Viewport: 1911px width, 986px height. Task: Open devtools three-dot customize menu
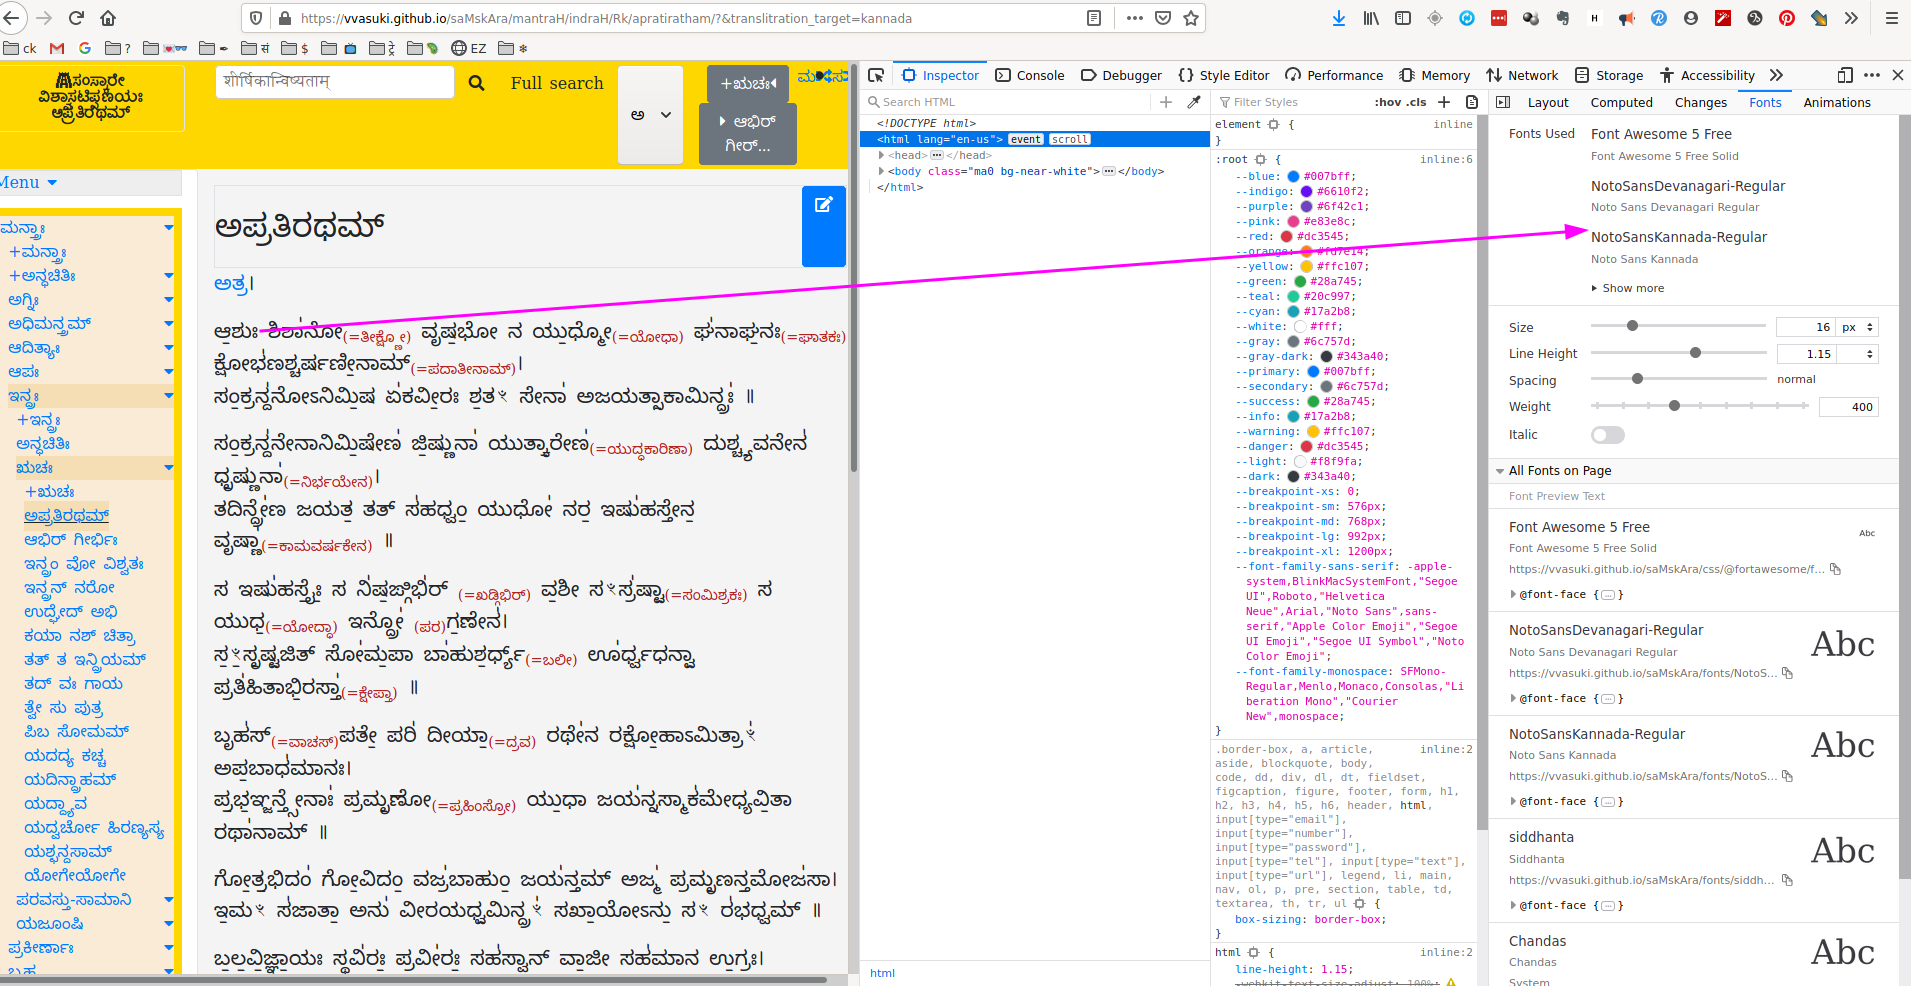(1872, 75)
